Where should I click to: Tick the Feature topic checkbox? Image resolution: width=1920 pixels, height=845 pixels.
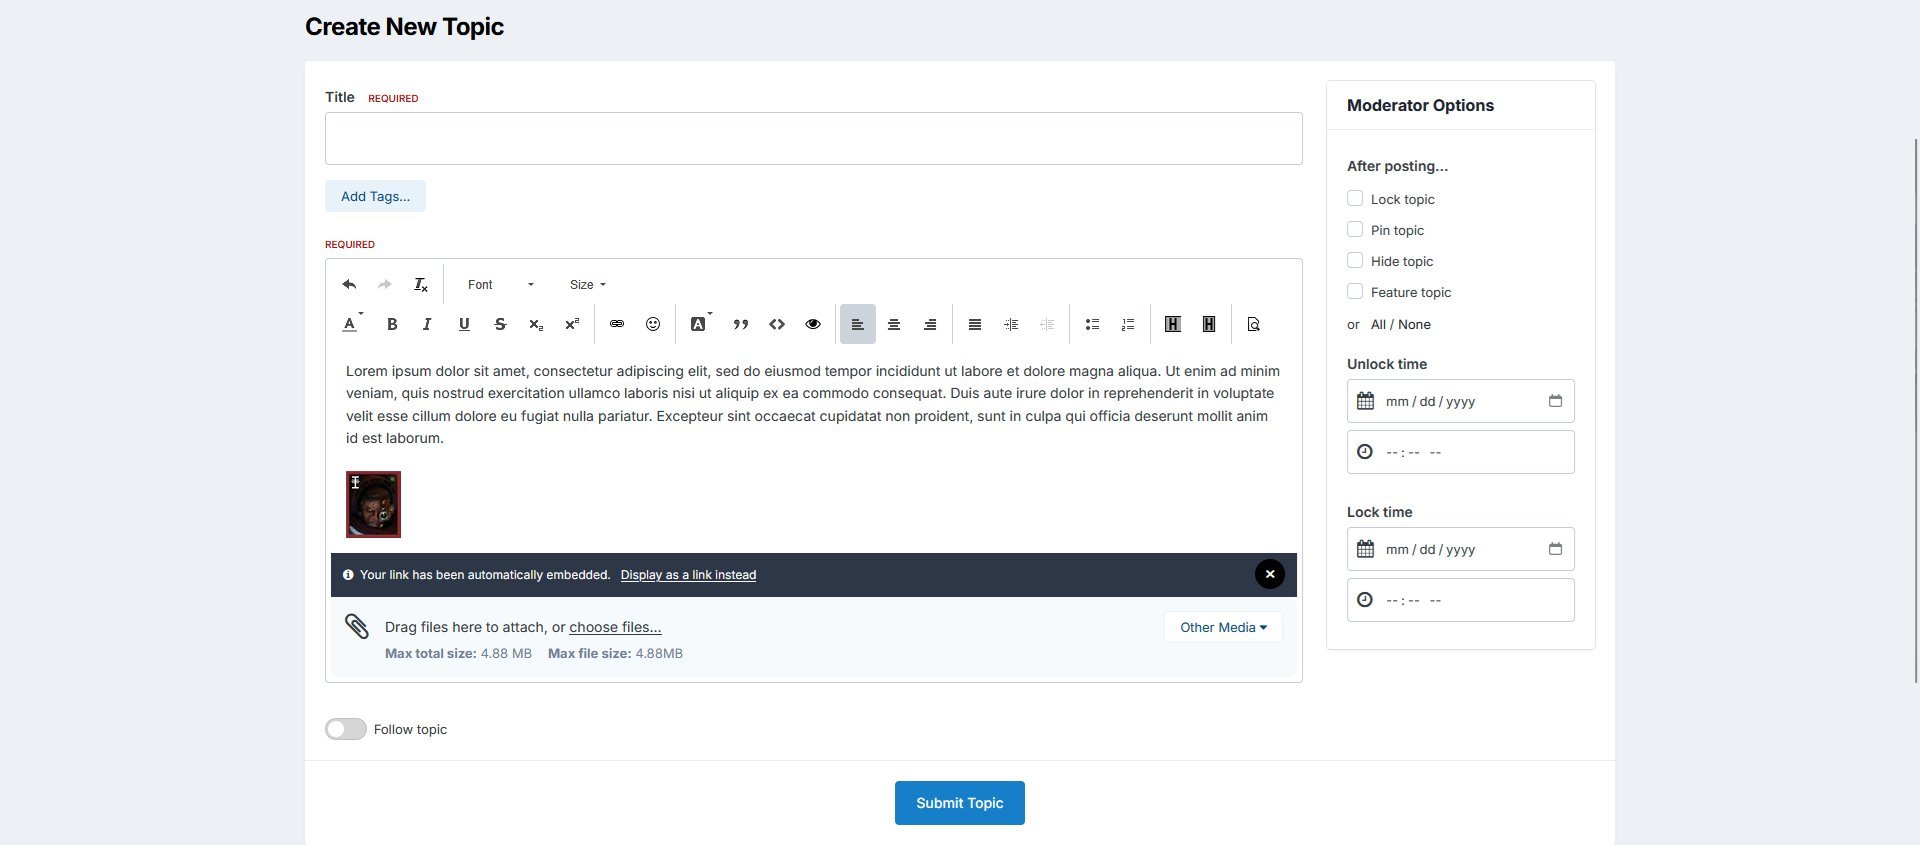click(1355, 292)
